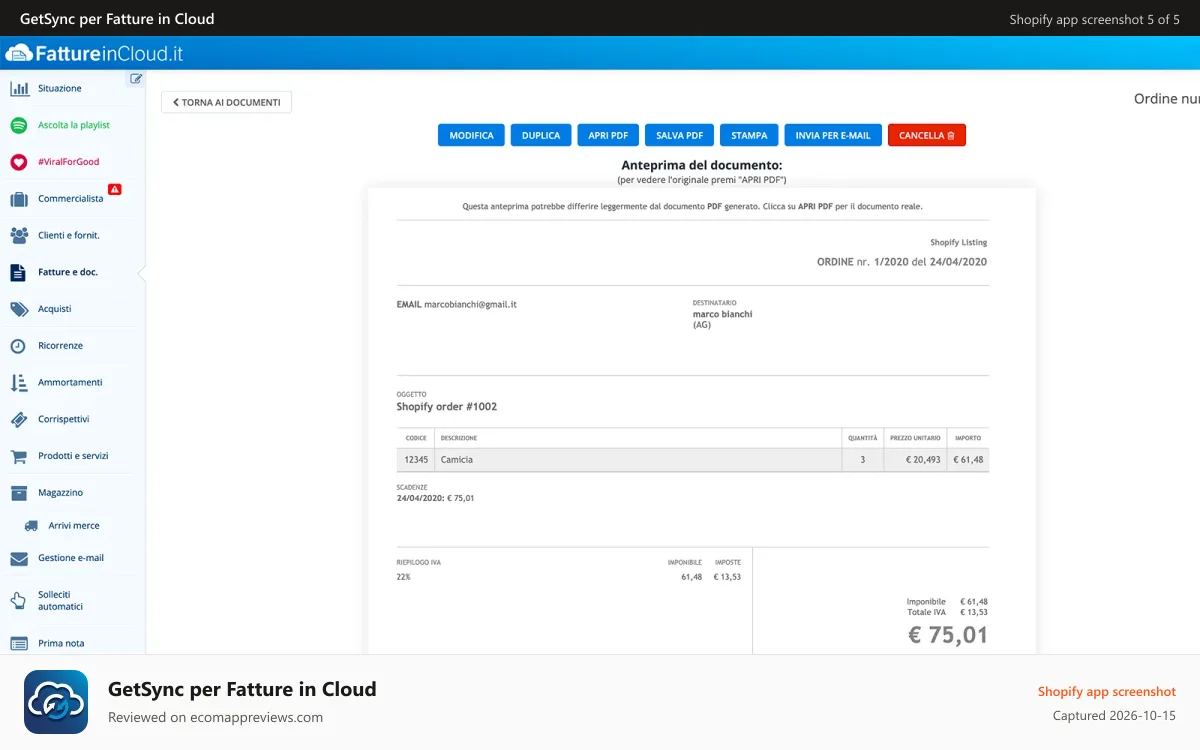Click 'ORDINE nr. 1/2020 del 24/04/2020' heading
Screen dimensions: 1200x750
(902, 262)
